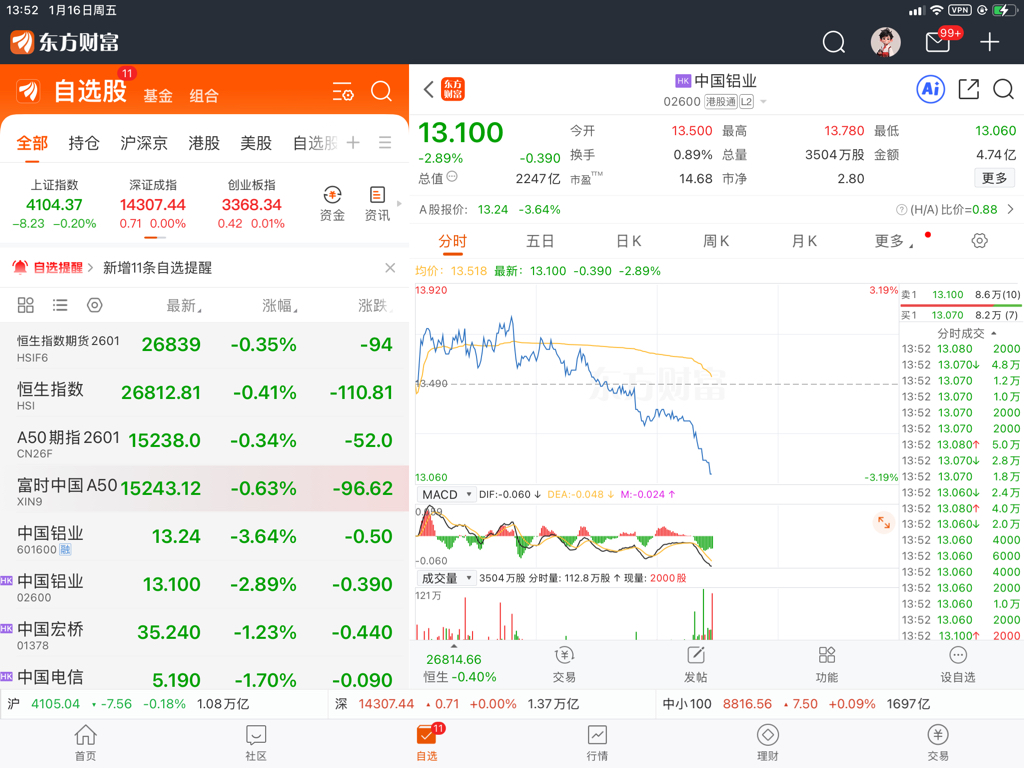Open search in the top header bar

click(833, 42)
